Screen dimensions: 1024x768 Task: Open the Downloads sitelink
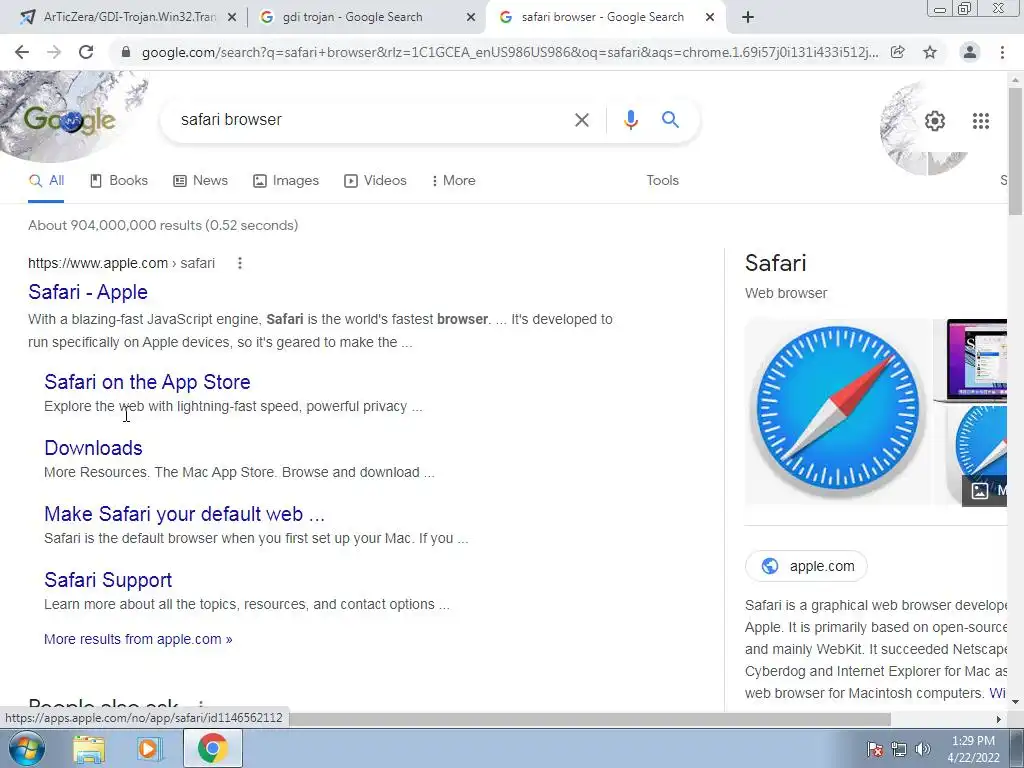(x=93, y=448)
